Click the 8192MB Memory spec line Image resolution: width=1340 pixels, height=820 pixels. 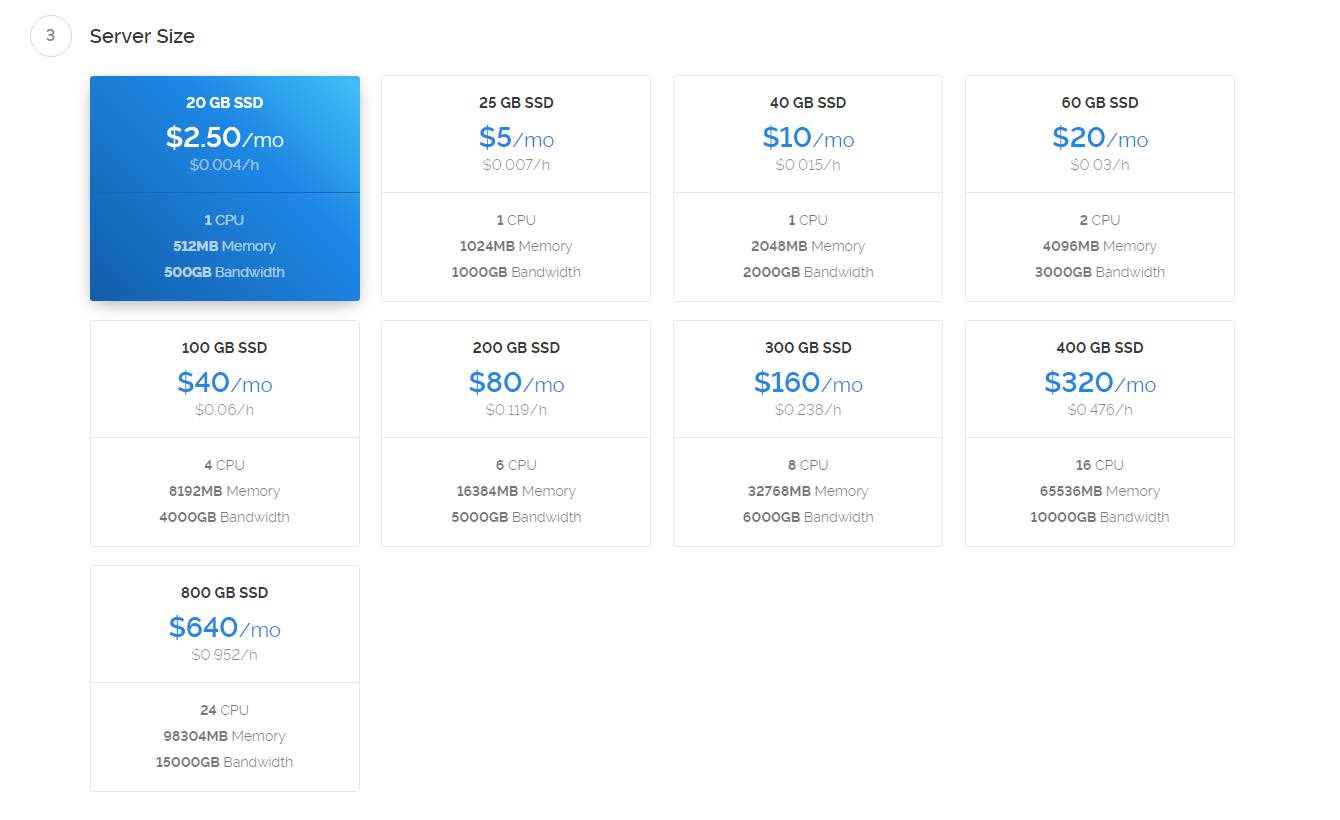224,491
